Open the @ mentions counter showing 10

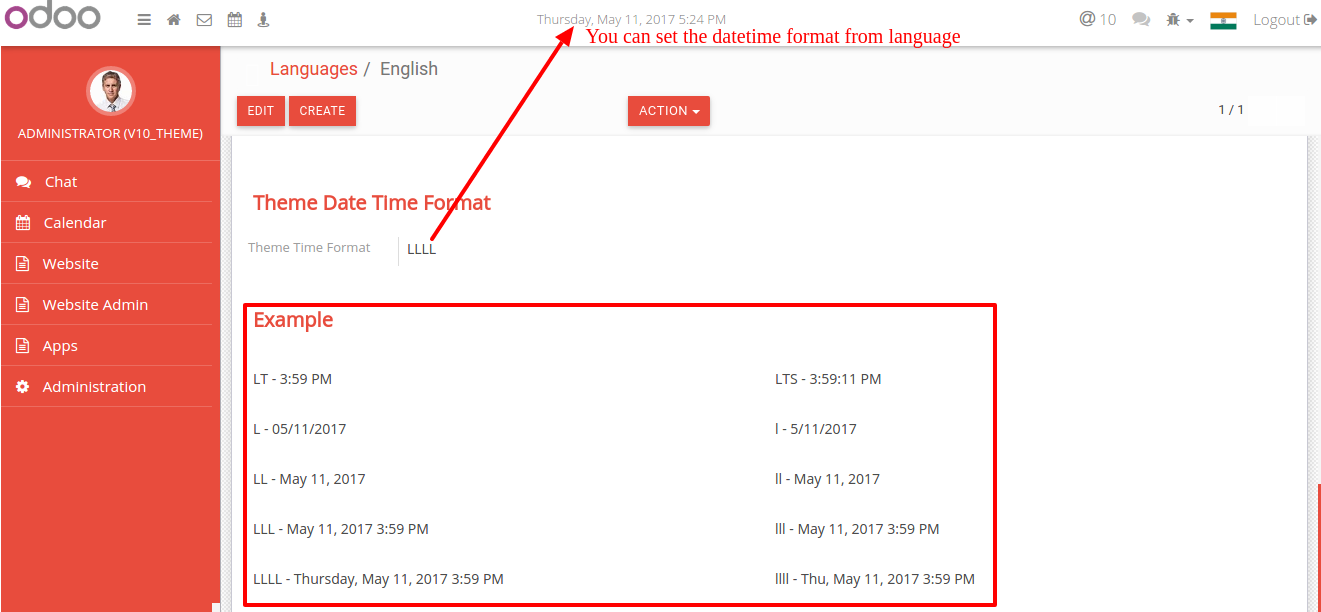point(1097,19)
